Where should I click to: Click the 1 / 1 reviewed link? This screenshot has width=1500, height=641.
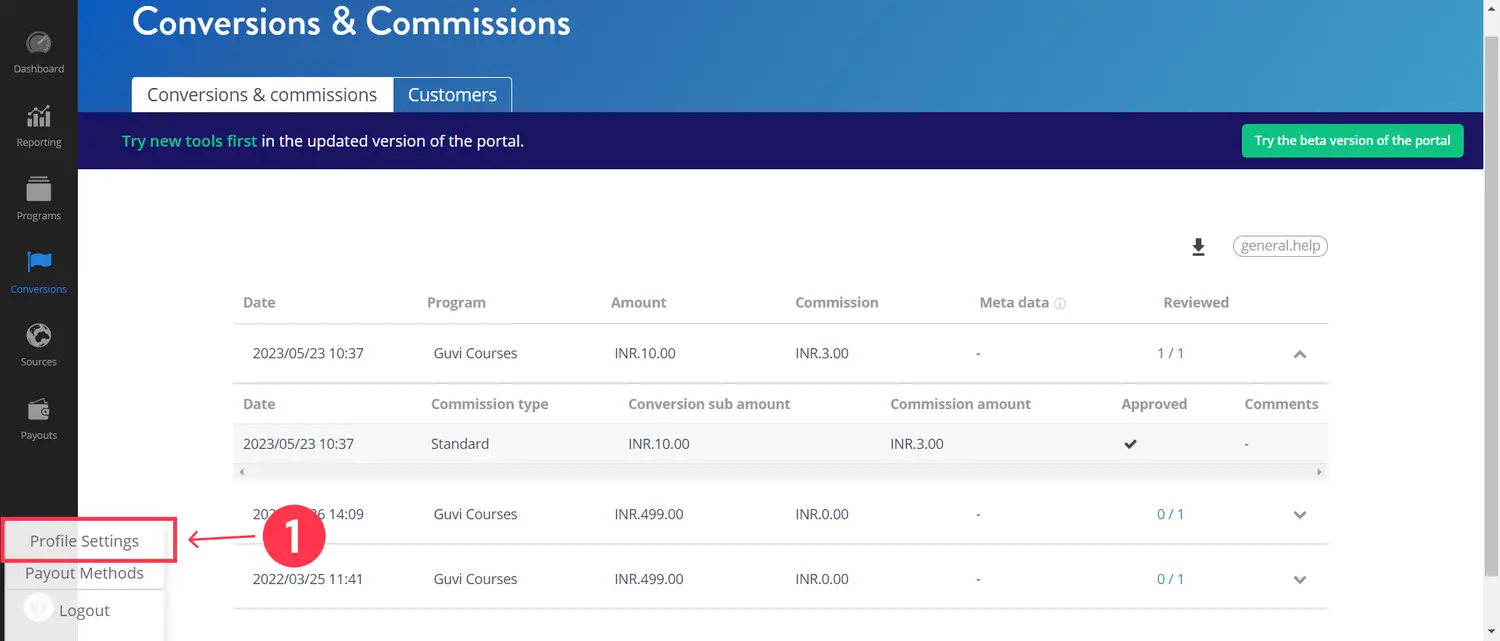(x=1170, y=353)
